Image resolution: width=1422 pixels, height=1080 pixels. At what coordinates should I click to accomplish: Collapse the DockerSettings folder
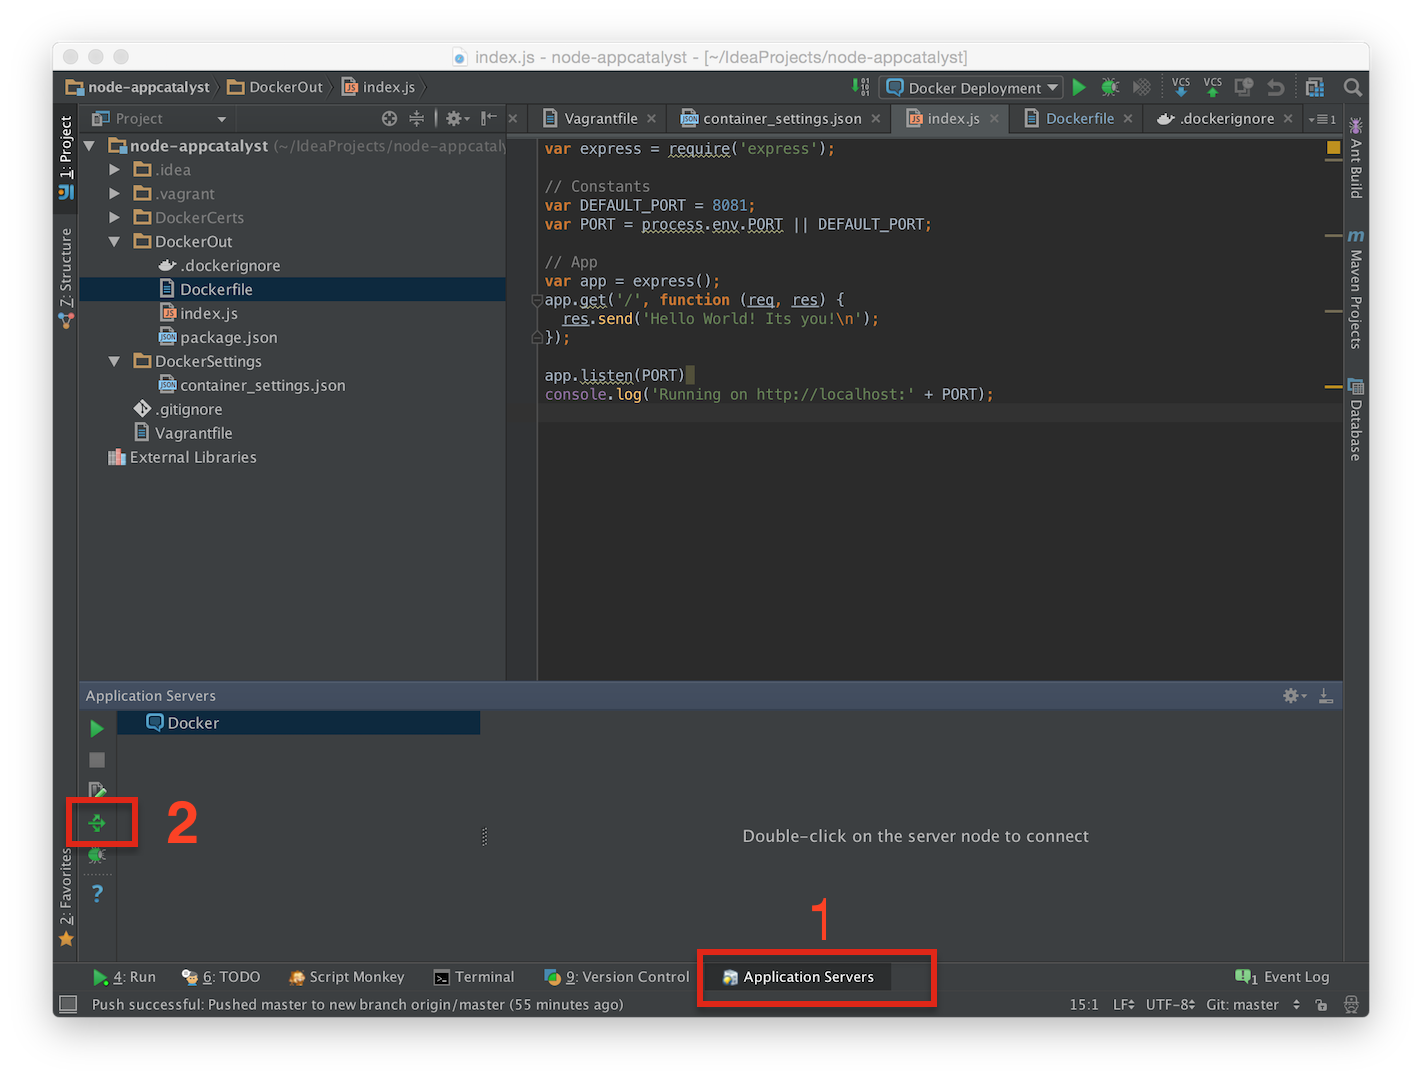click(x=115, y=361)
